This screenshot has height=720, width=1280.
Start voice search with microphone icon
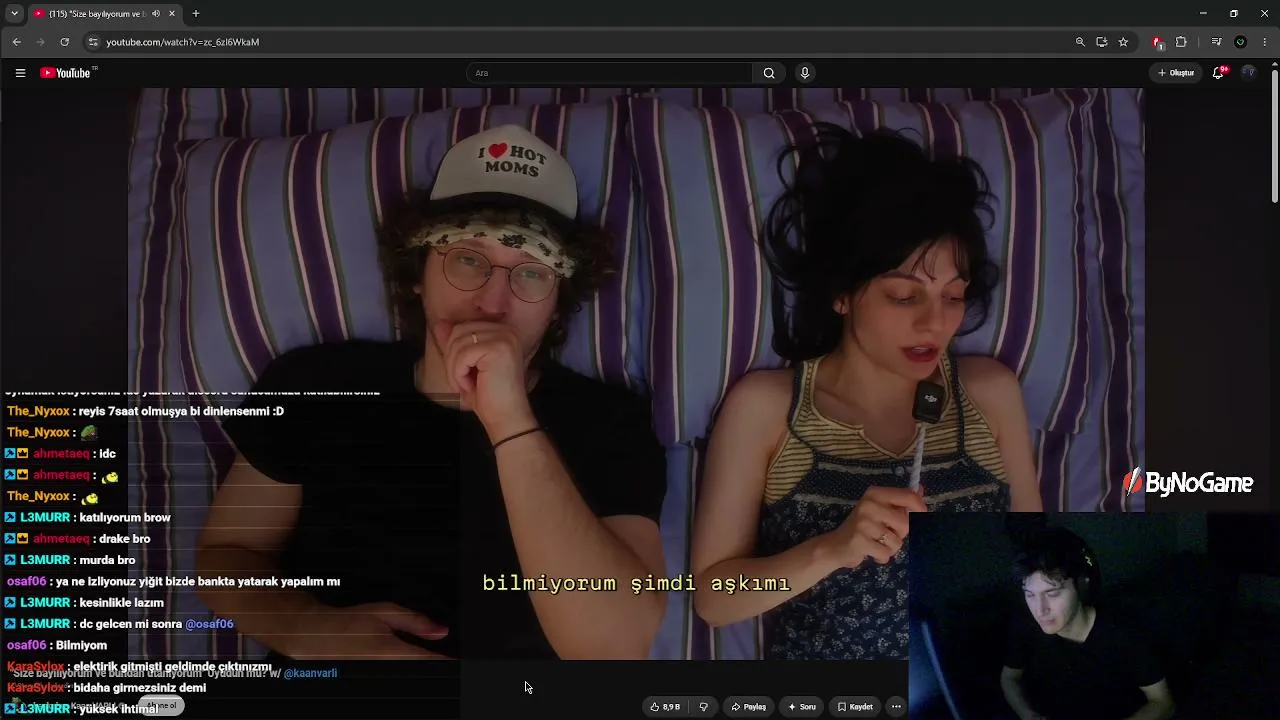805,73
